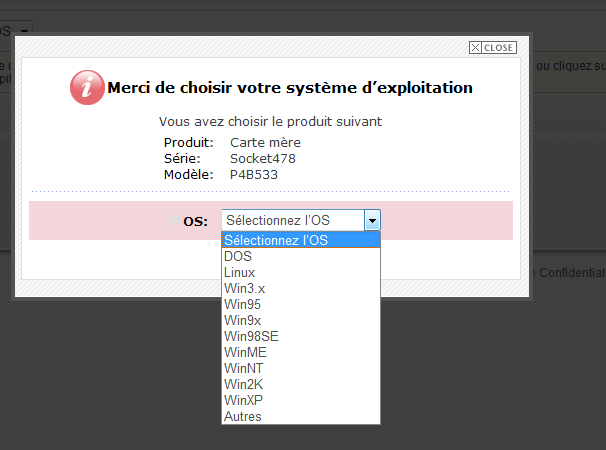Screen dimensions: 606x450
Task: Click the red information icon
Action: coord(87,87)
